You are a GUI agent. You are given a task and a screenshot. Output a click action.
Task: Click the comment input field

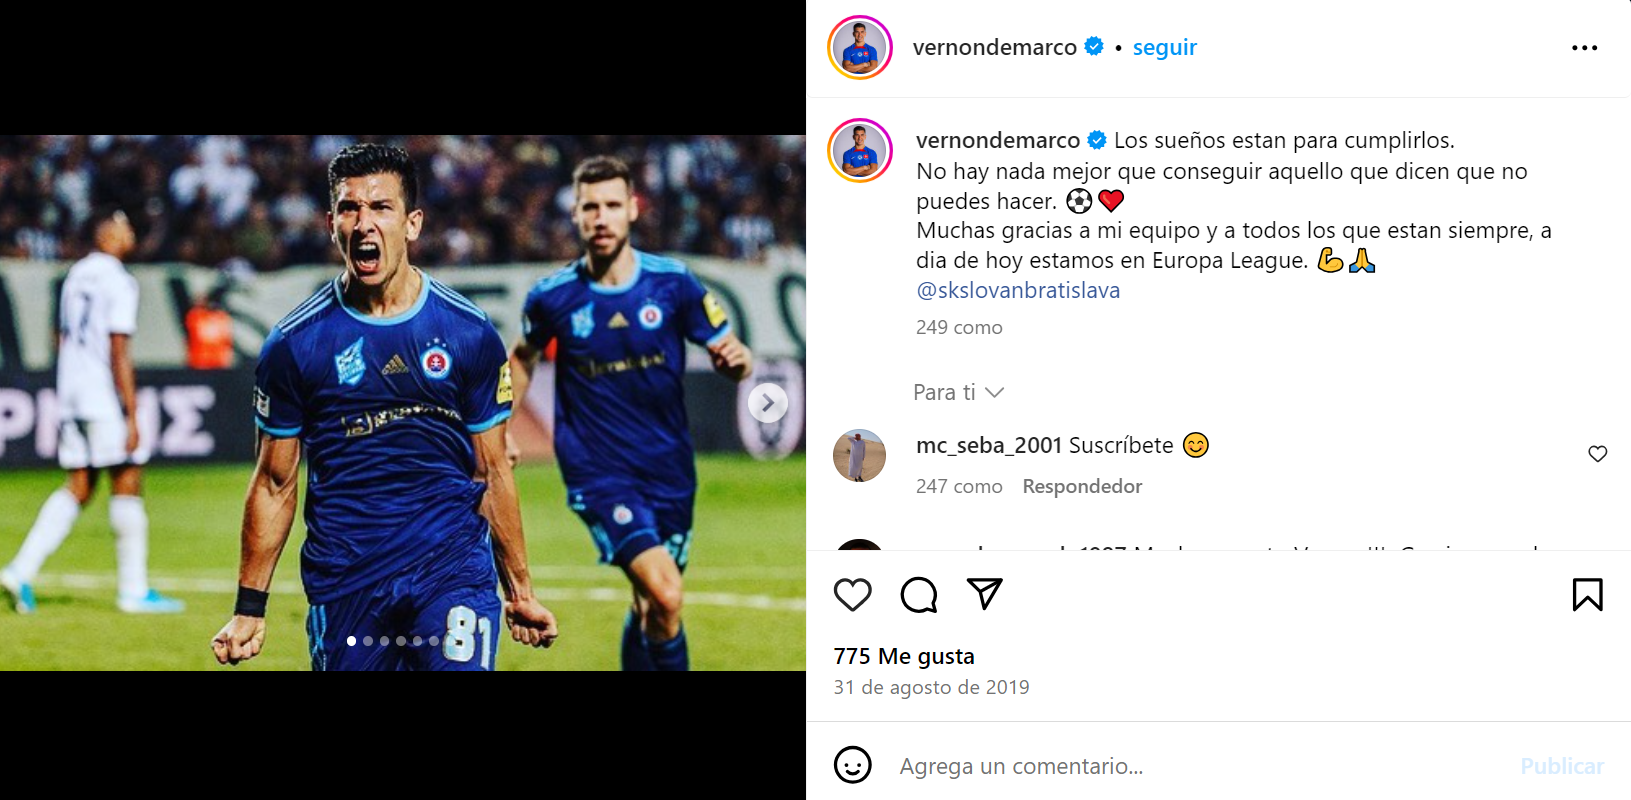pos(1200,766)
